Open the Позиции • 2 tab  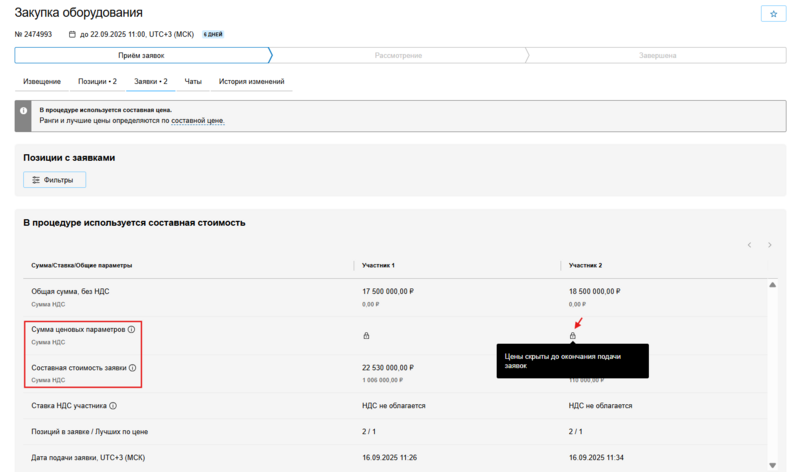click(x=97, y=81)
